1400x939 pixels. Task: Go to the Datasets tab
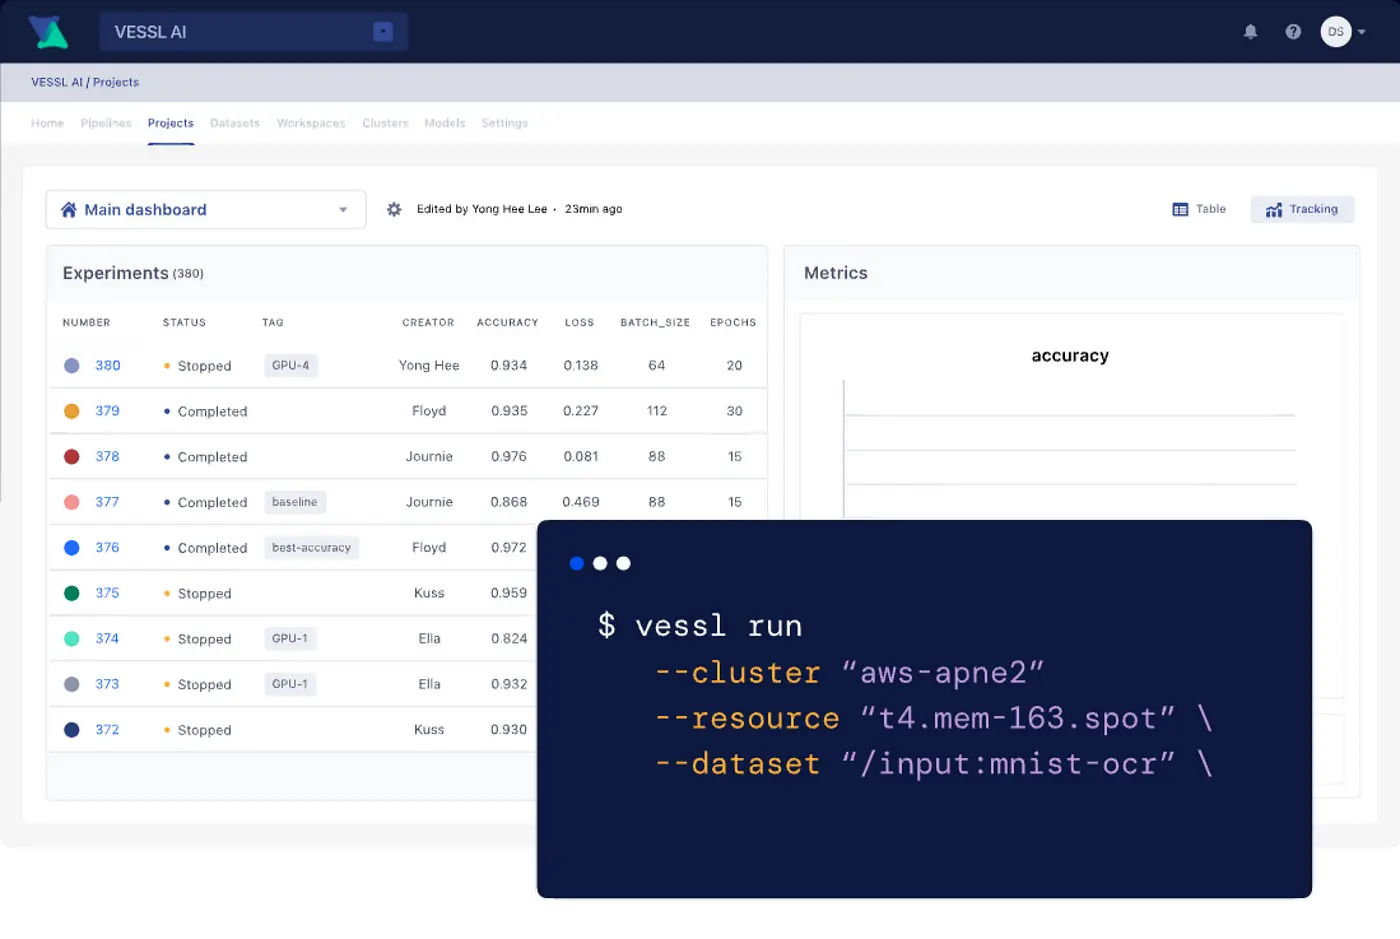(235, 123)
